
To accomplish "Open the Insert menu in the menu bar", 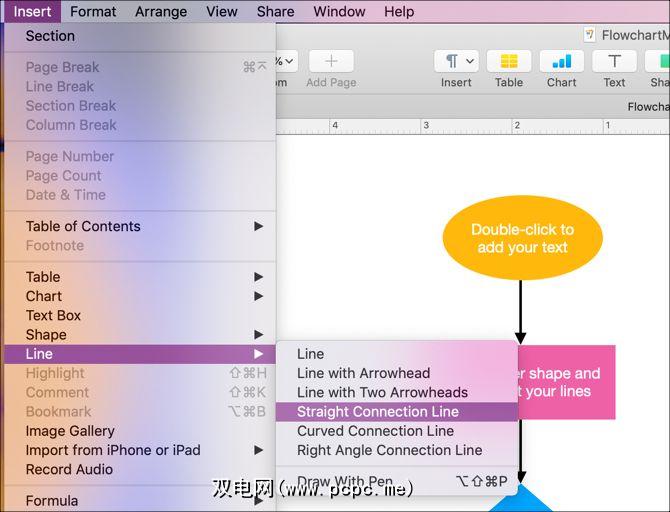I will [x=32, y=11].
